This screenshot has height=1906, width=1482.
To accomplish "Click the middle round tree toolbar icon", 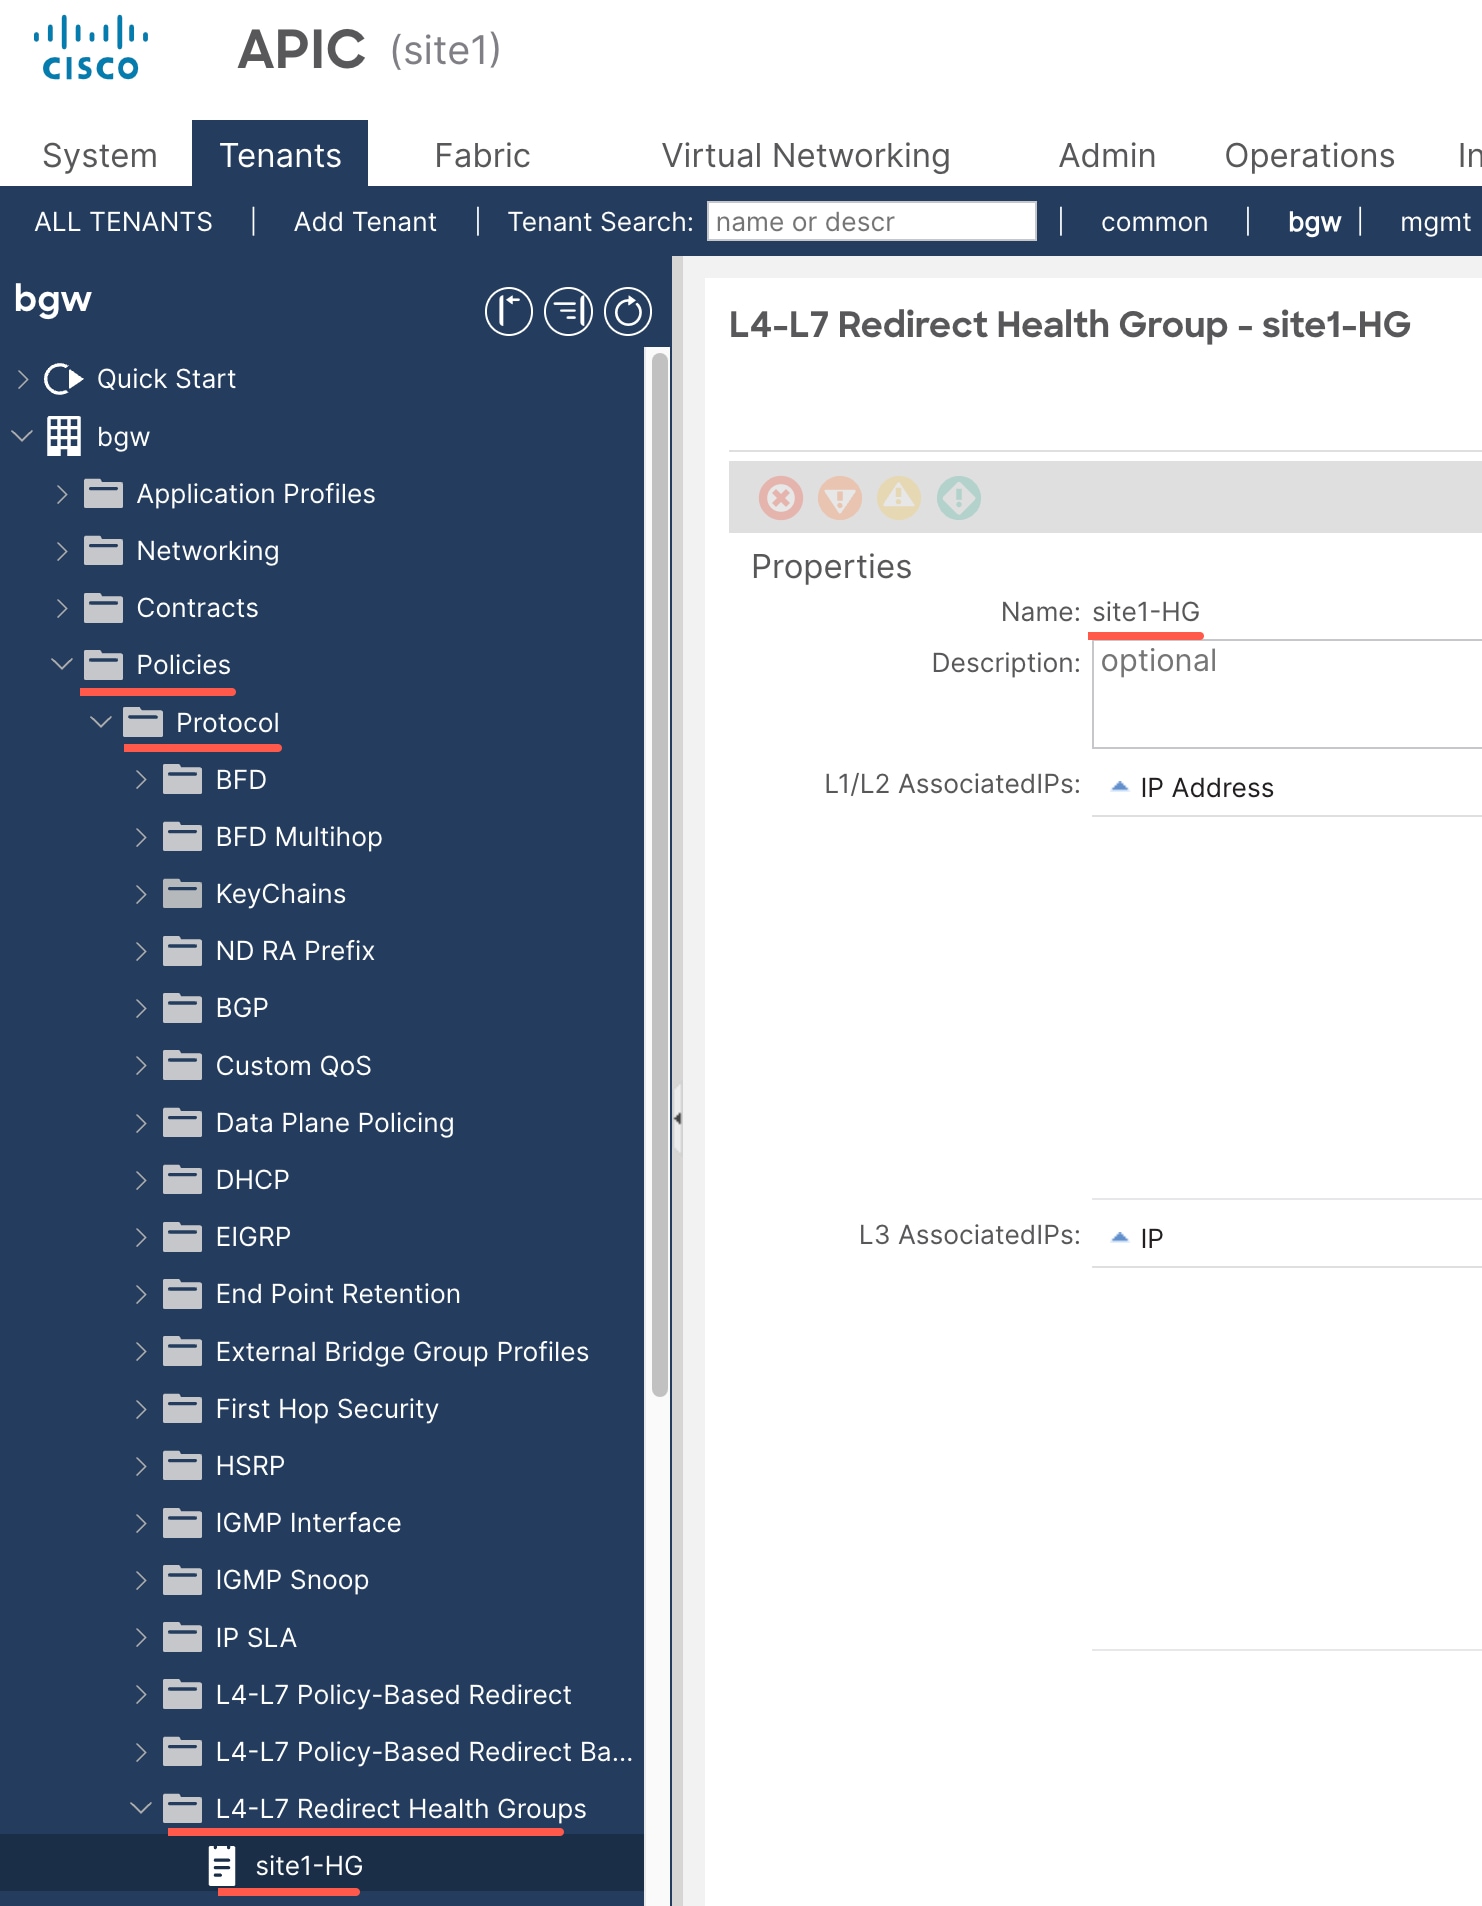I will click(x=568, y=311).
